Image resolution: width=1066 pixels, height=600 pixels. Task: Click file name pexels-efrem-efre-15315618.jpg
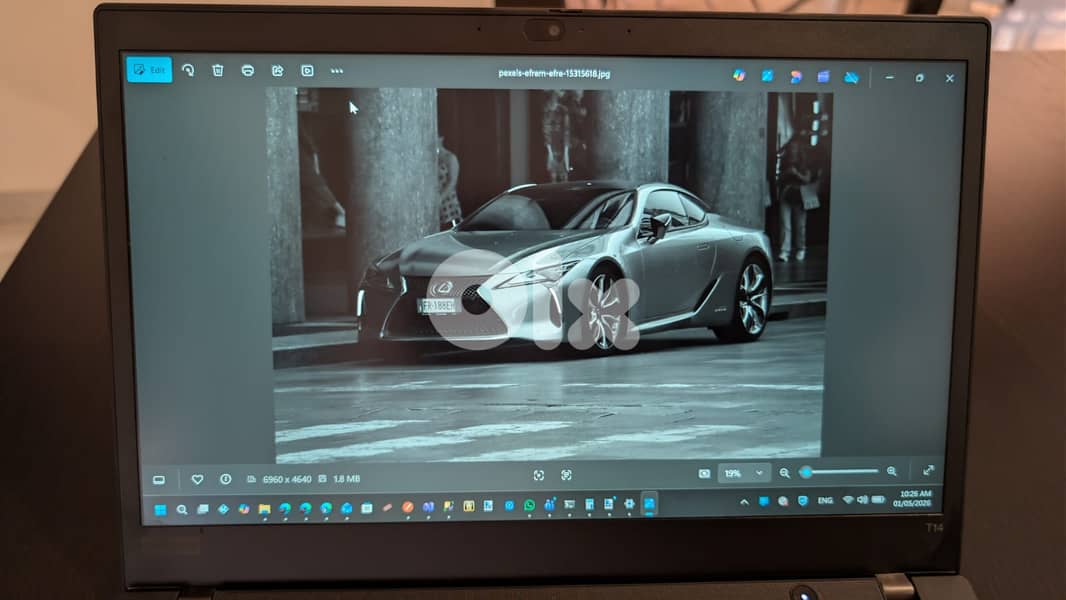[x=554, y=73]
